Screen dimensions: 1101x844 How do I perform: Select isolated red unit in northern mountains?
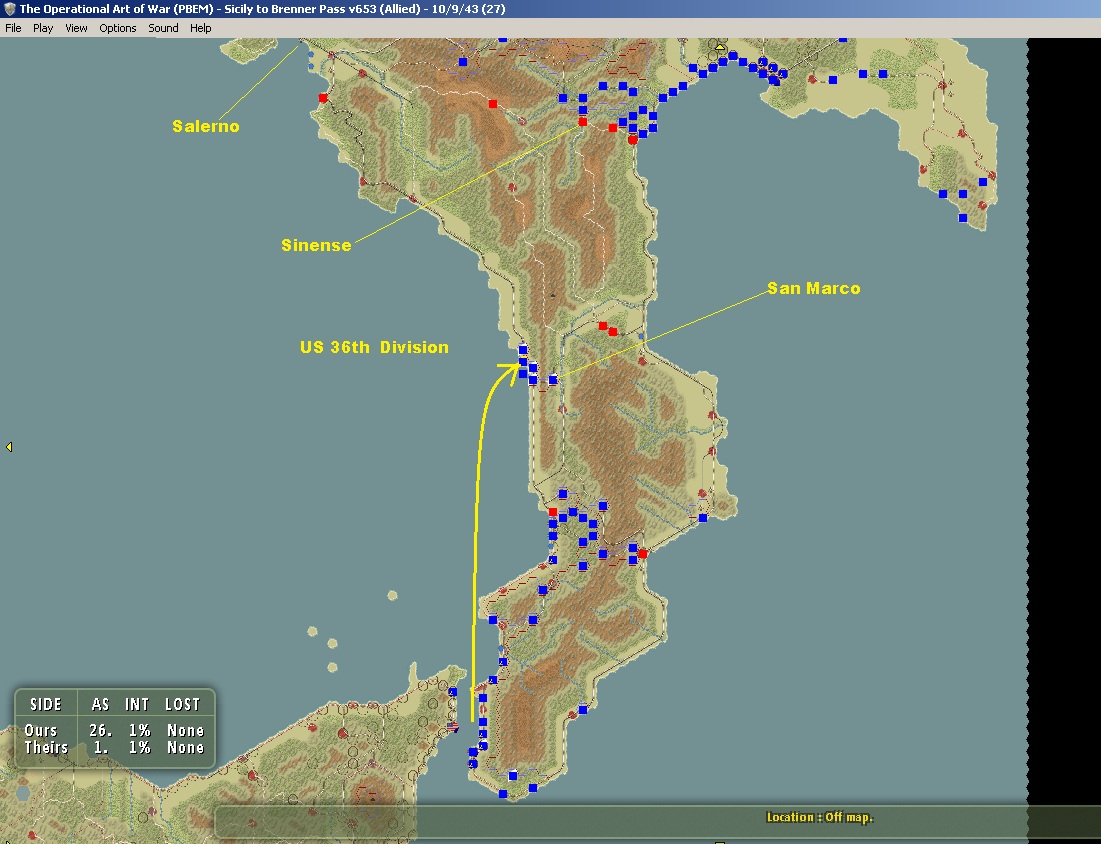point(493,104)
